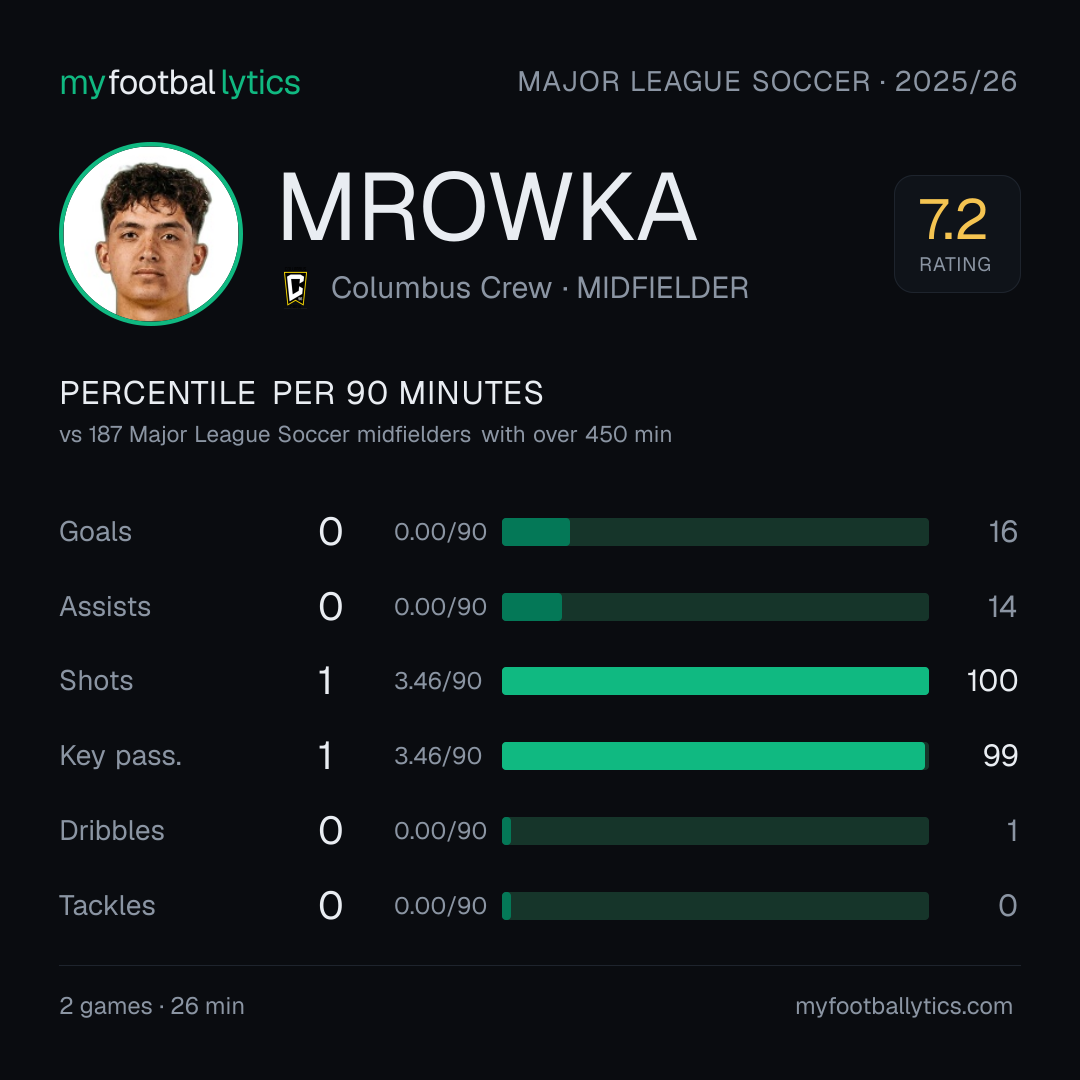1080x1080 pixels.
Task: Click the Dribbles percentile bar
Action: (x=715, y=831)
